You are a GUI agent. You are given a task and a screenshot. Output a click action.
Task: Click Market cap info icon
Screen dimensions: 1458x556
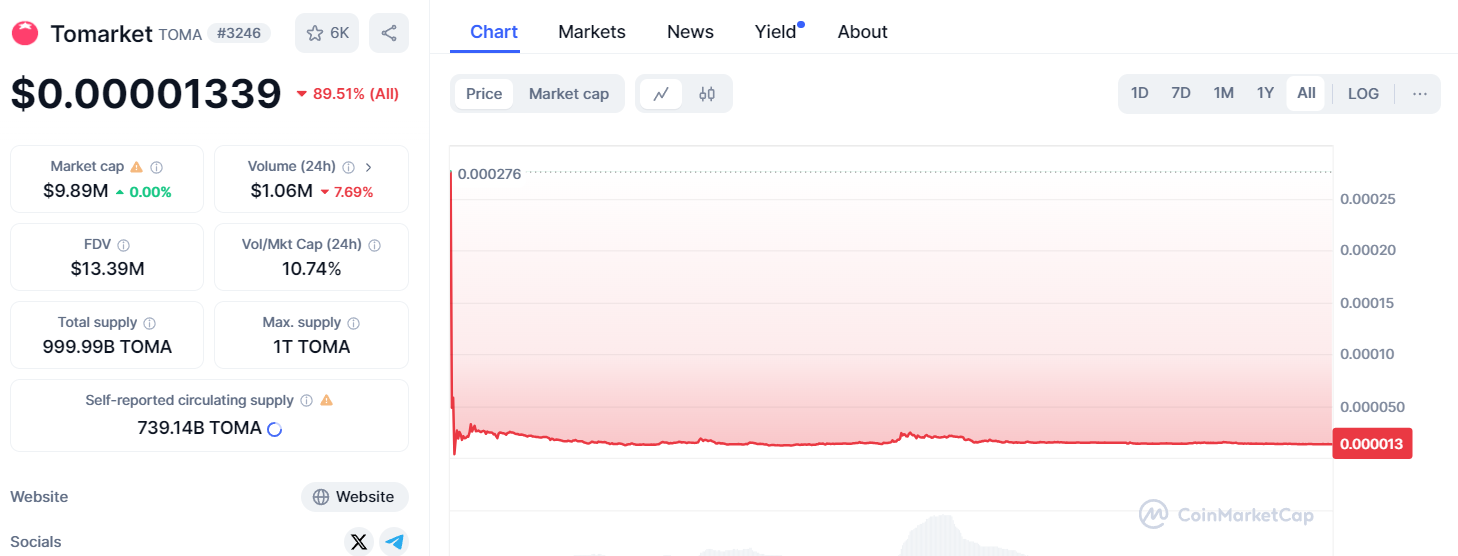(x=157, y=167)
